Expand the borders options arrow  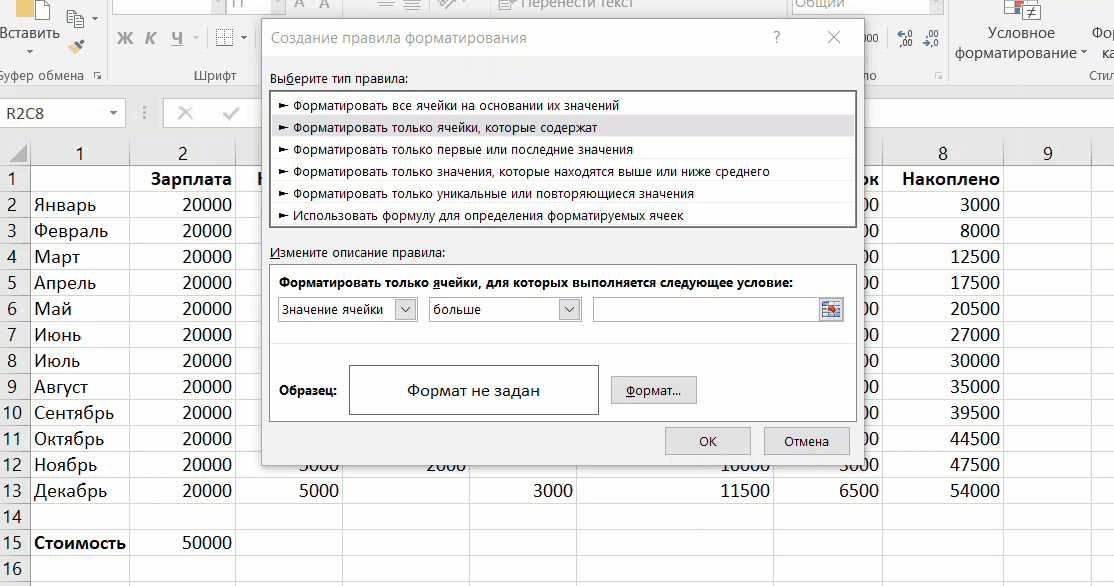point(244,38)
